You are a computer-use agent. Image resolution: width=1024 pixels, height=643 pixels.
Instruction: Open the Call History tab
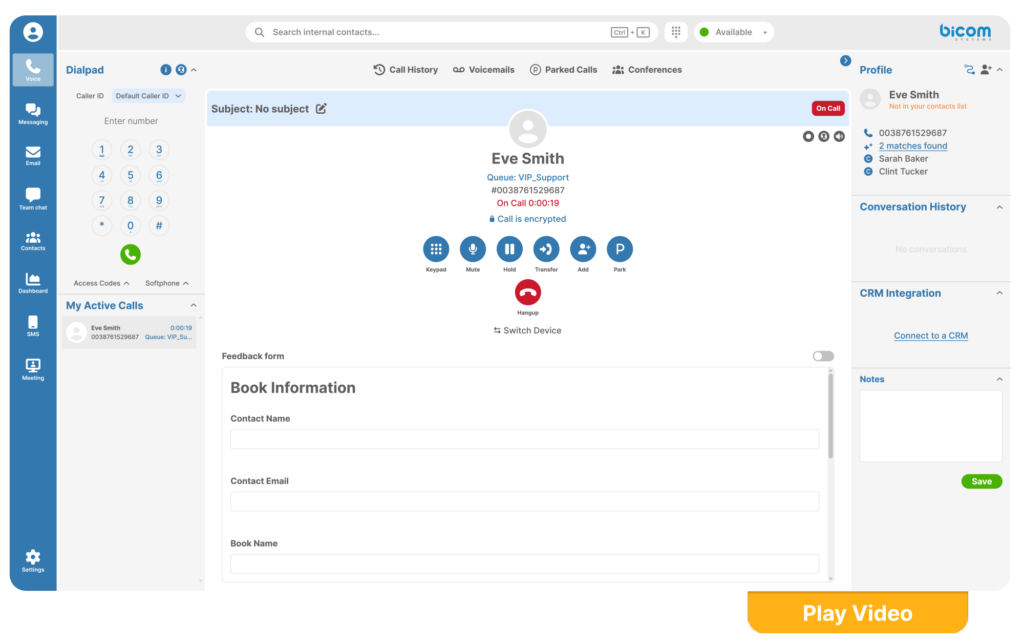(x=406, y=70)
